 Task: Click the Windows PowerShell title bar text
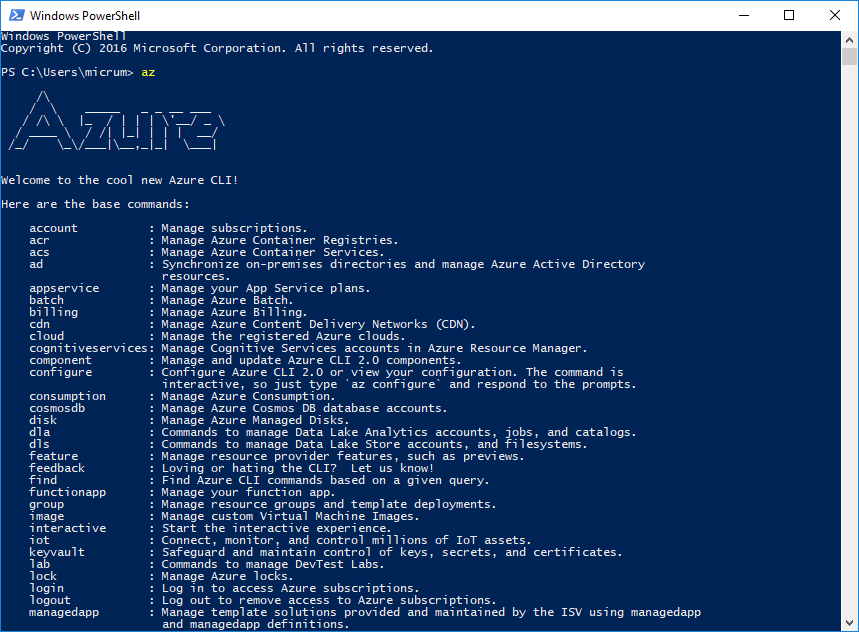coord(88,15)
